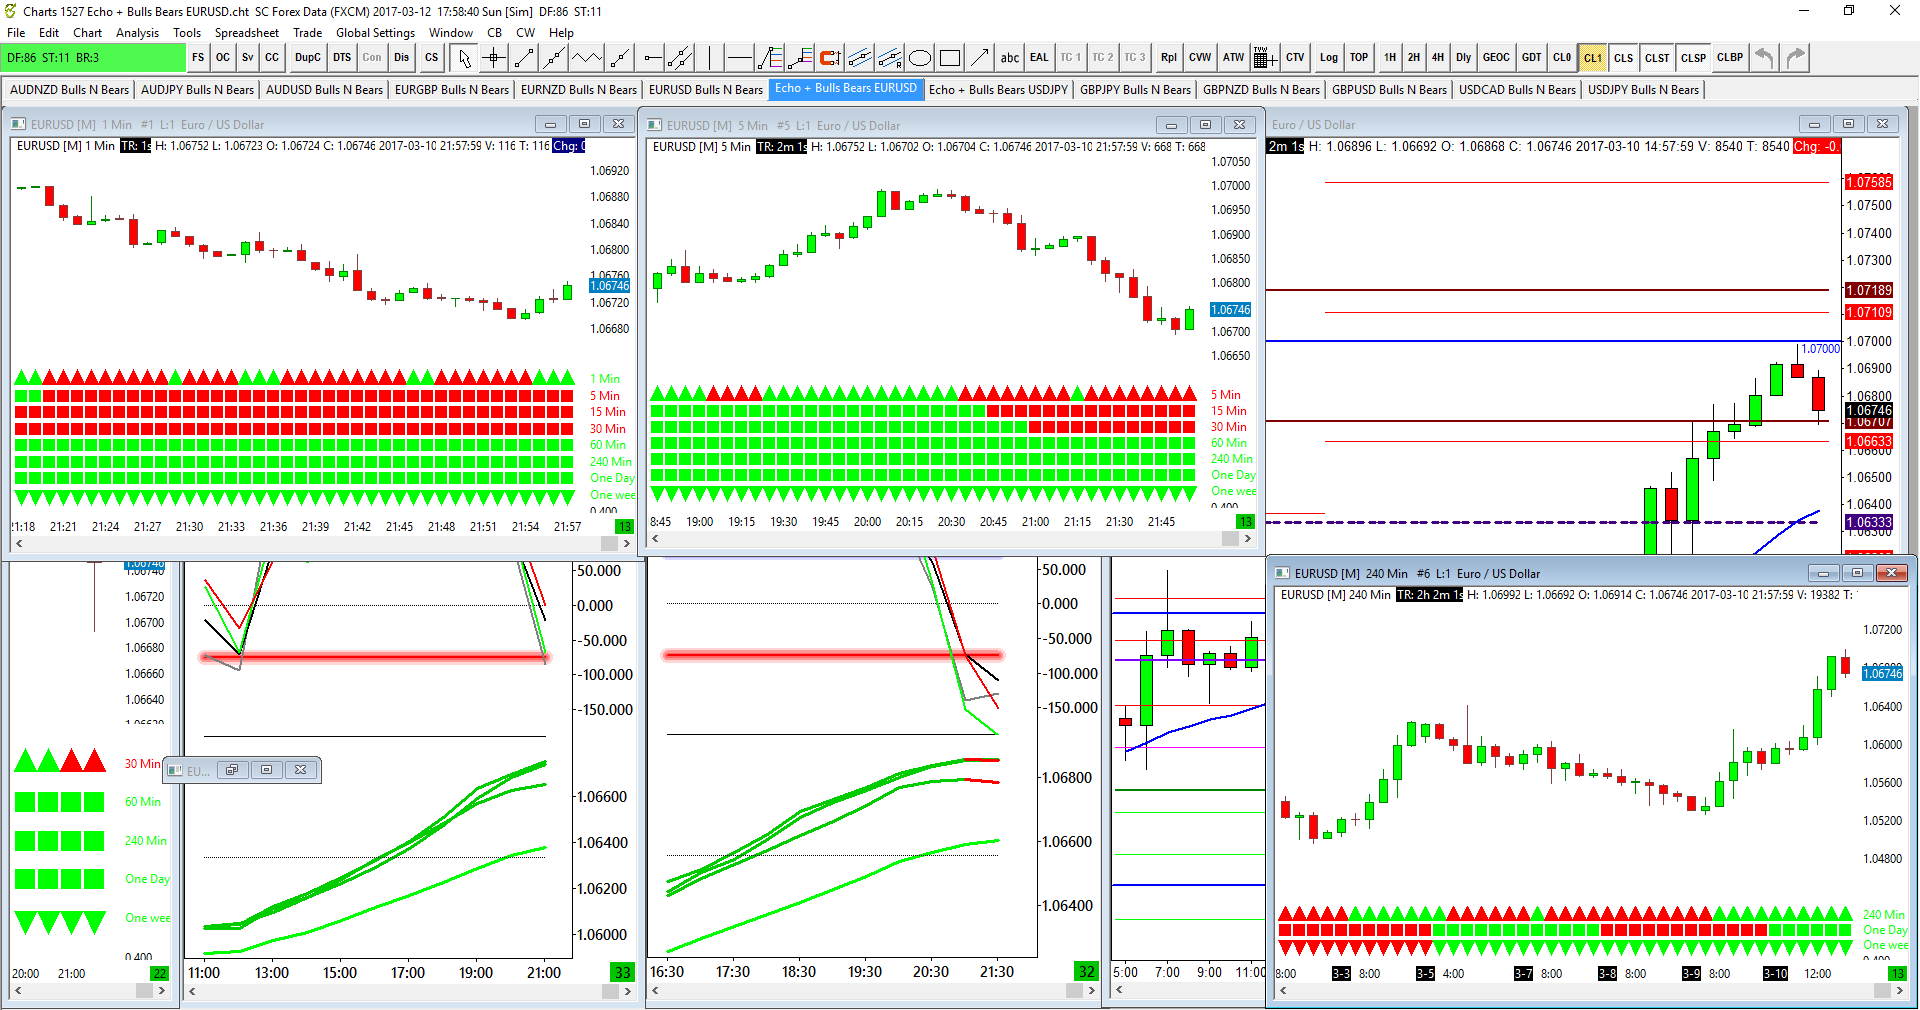Select the stepped projection levels tool
This screenshot has width=1920, height=1010.
pyautogui.click(x=800, y=58)
